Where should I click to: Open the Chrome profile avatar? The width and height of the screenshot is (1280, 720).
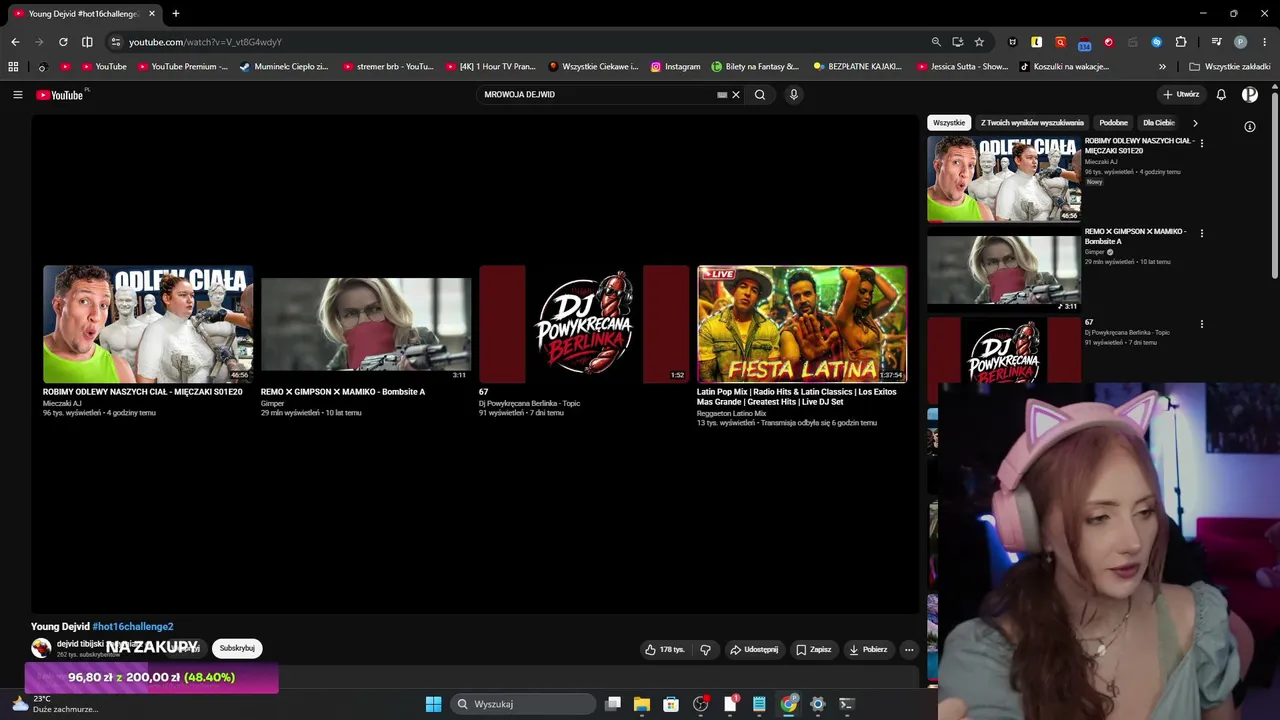pyautogui.click(x=1241, y=42)
